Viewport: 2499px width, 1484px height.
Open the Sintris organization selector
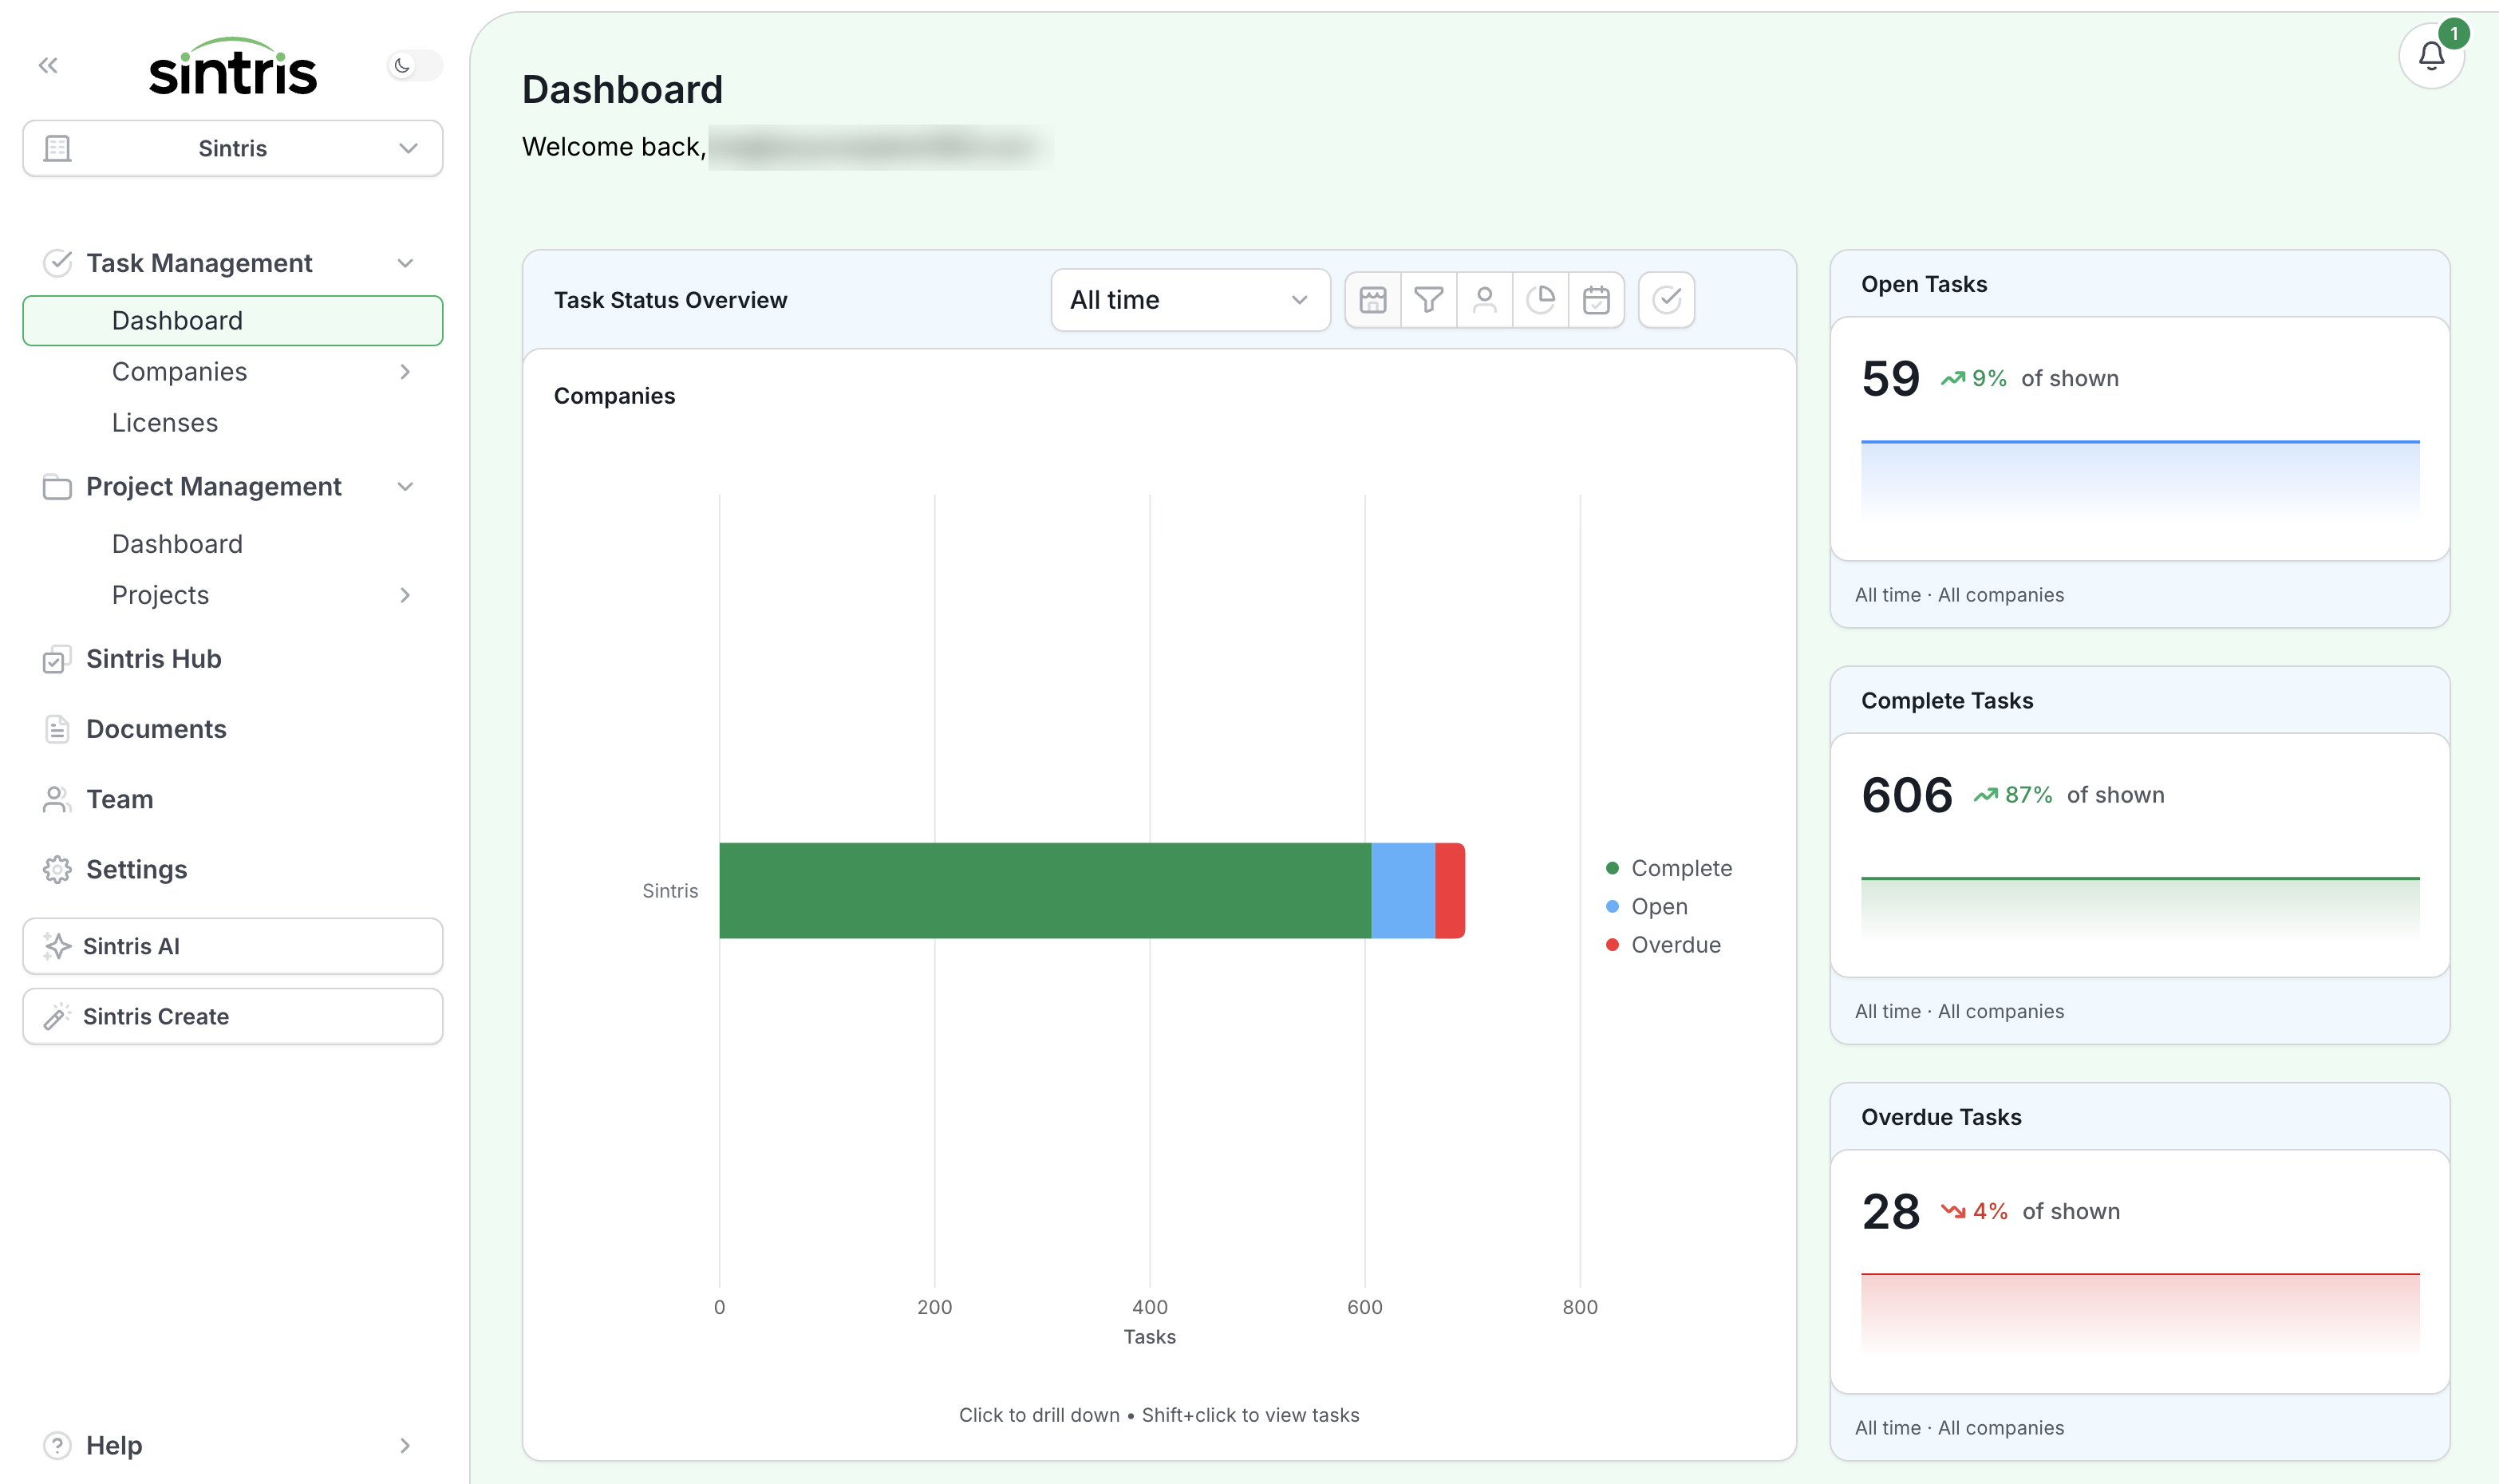click(x=233, y=148)
